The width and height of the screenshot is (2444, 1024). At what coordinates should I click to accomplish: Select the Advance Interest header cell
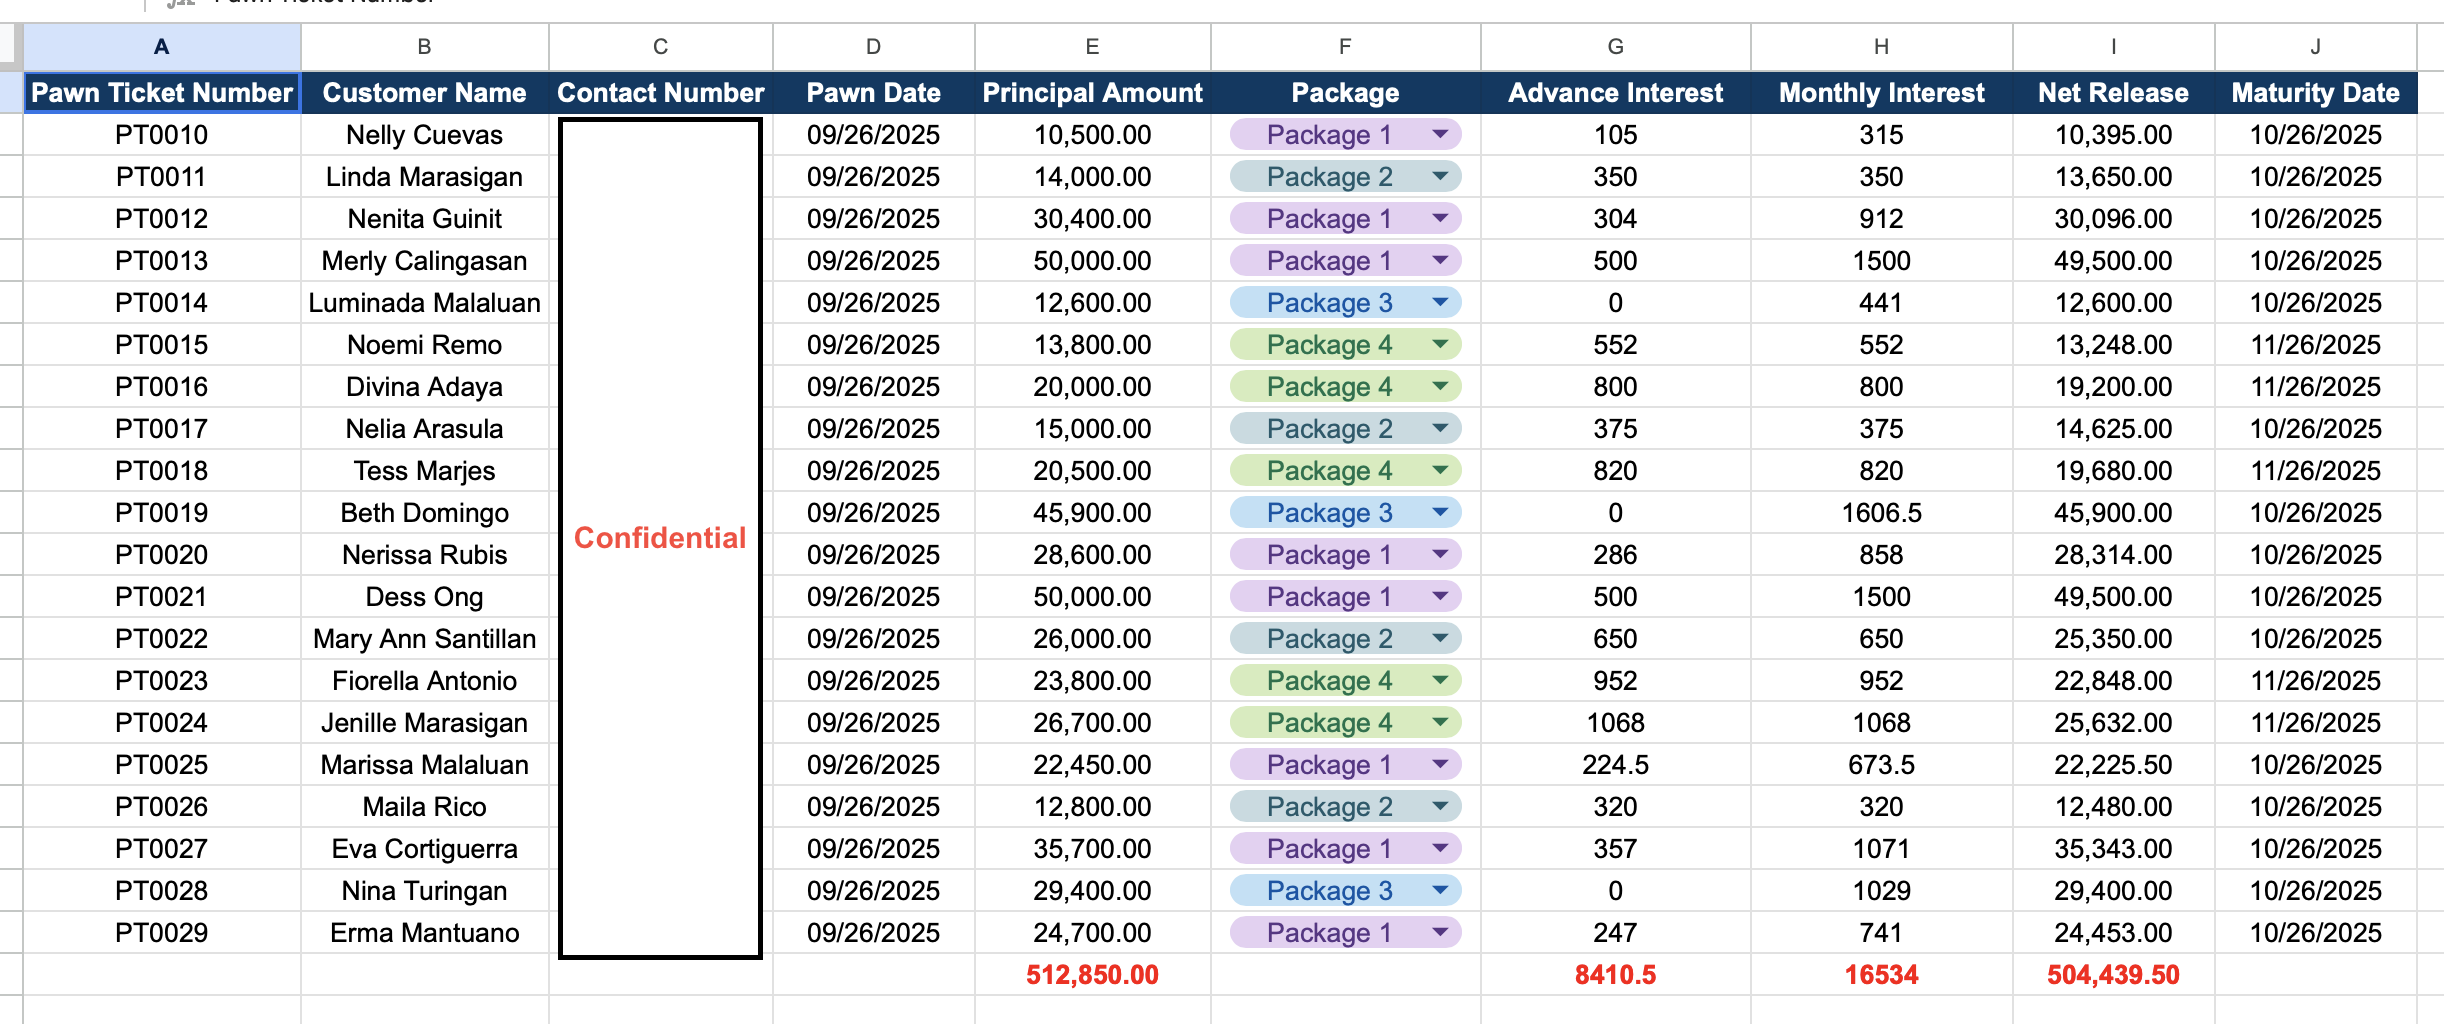(1615, 93)
